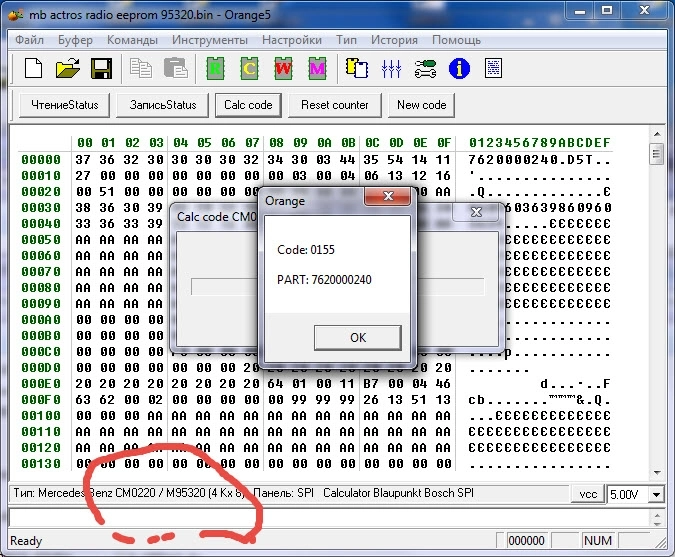
Task: Click the vcc button
Action: pyautogui.click(x=588, y=494)
